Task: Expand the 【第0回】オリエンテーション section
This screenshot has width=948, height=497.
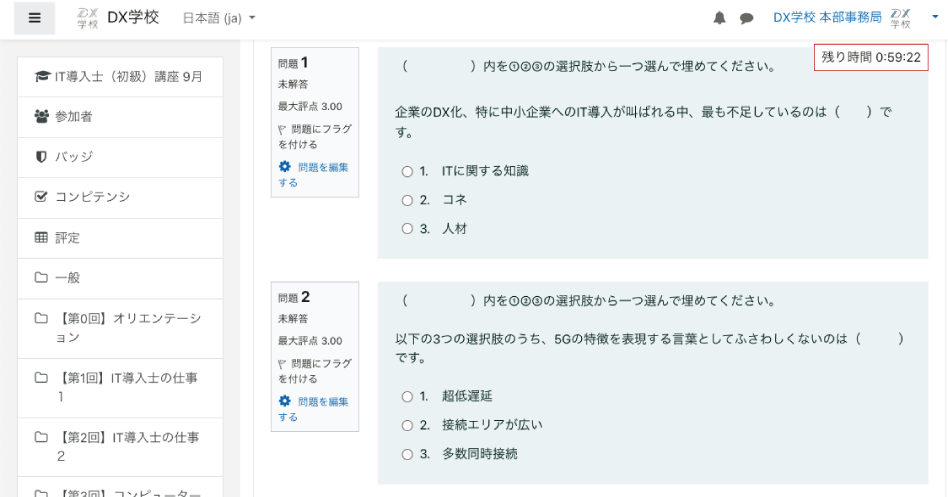Action: pyautogui.click(x=120, y=328)
